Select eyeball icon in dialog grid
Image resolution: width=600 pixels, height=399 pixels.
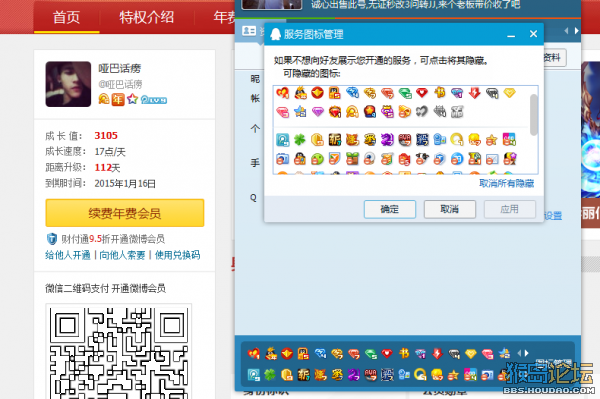click(x=369, y=159)
